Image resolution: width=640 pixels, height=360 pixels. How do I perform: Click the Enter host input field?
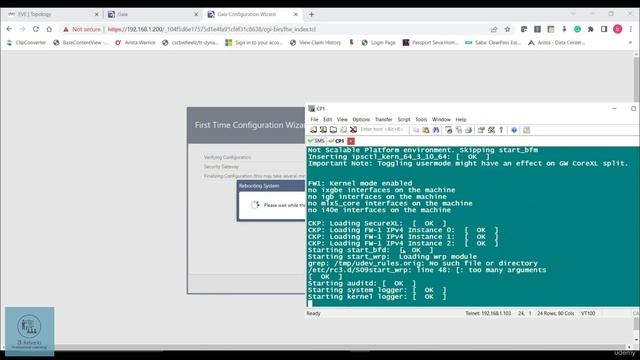pos(382,130)
